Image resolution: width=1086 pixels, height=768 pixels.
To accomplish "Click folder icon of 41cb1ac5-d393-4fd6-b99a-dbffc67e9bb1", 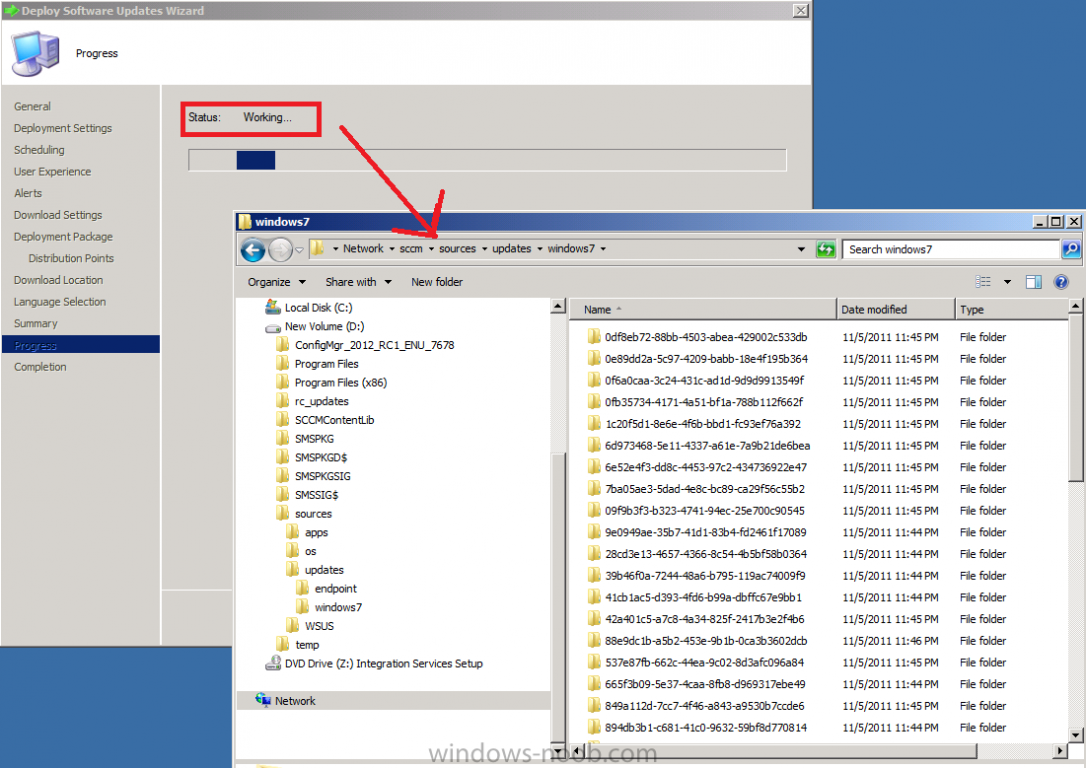I will point(594,597).
